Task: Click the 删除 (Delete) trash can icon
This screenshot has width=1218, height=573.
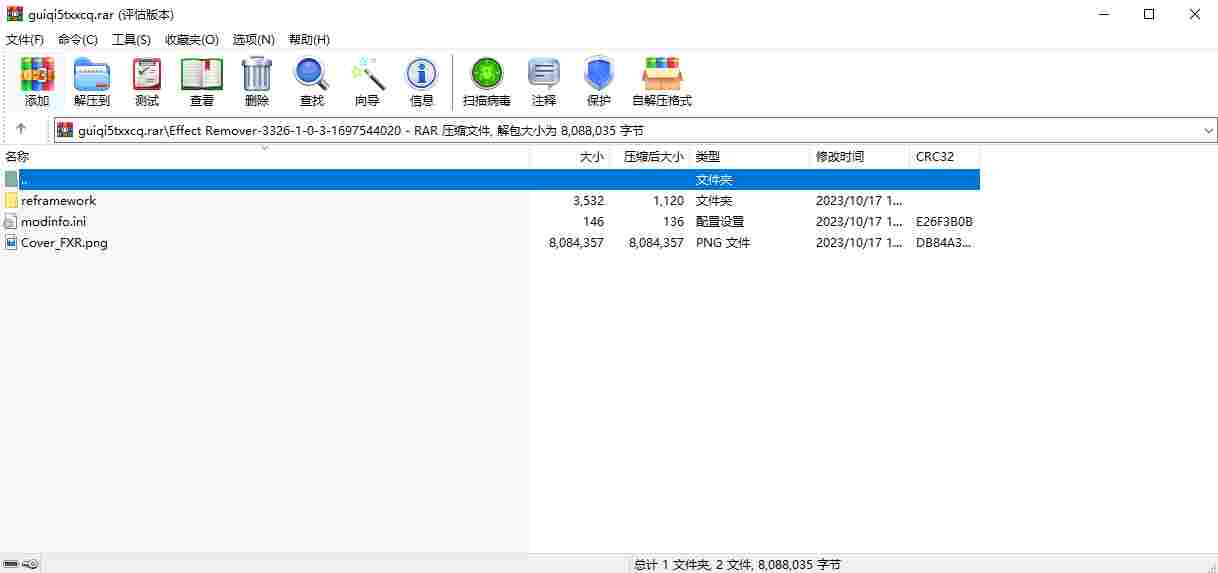Action: (x=257, y=74)
